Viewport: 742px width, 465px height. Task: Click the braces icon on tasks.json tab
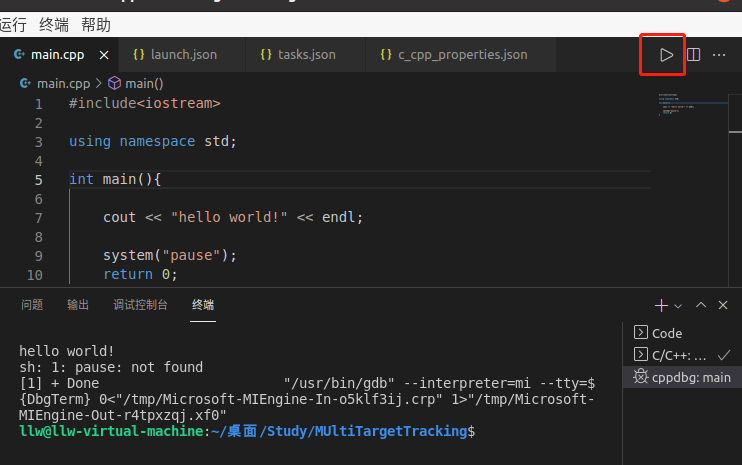click(266, 55)
